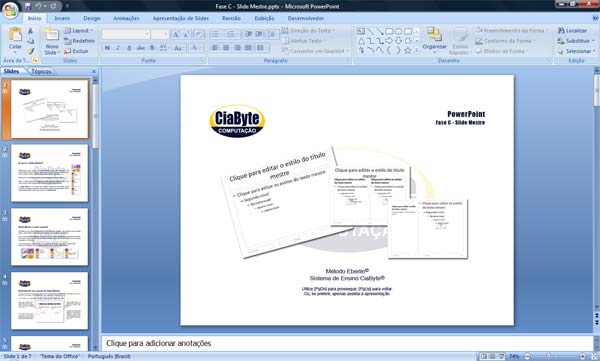Align text right in the Parágrafo group
The height and width of the screenshot is (361, 600).
(237, 48)
